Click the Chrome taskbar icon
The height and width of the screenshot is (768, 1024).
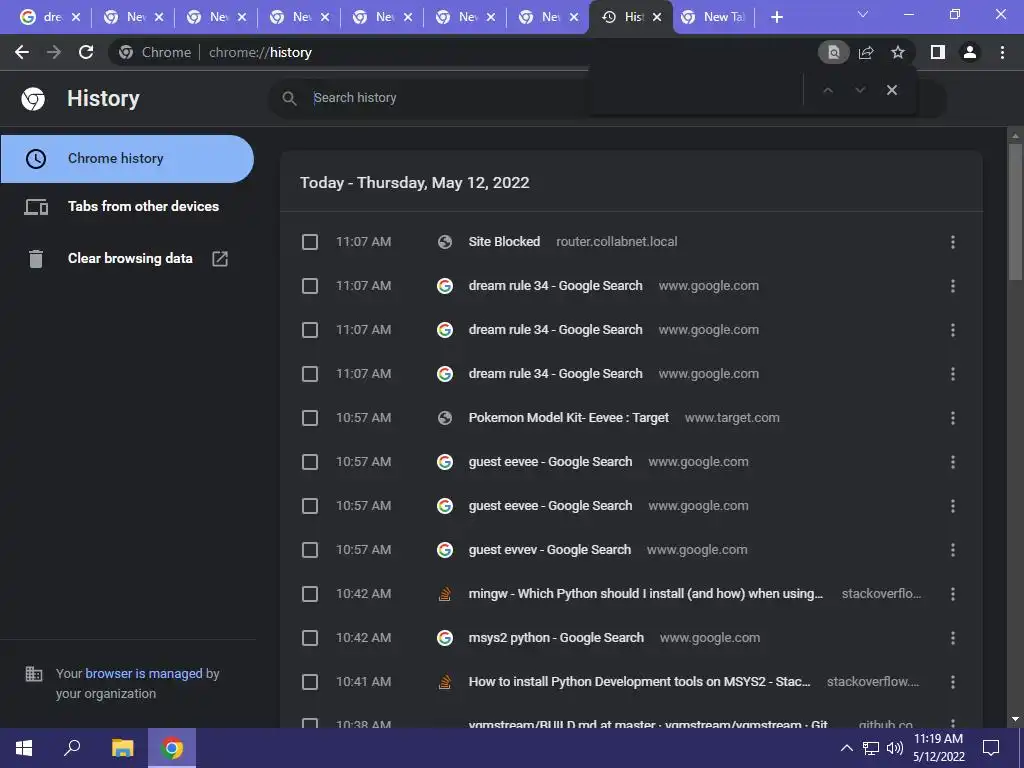(172, 748)
